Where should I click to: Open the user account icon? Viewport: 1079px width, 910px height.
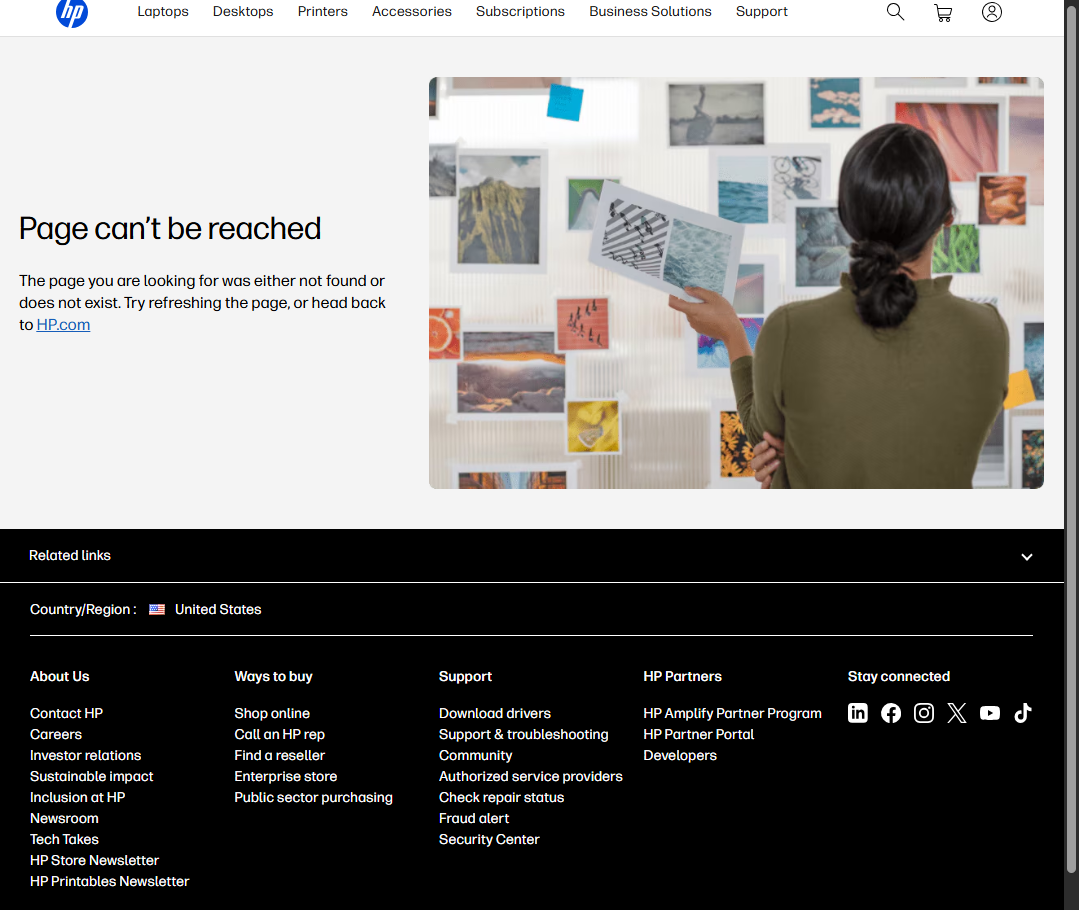pos(991,12)
